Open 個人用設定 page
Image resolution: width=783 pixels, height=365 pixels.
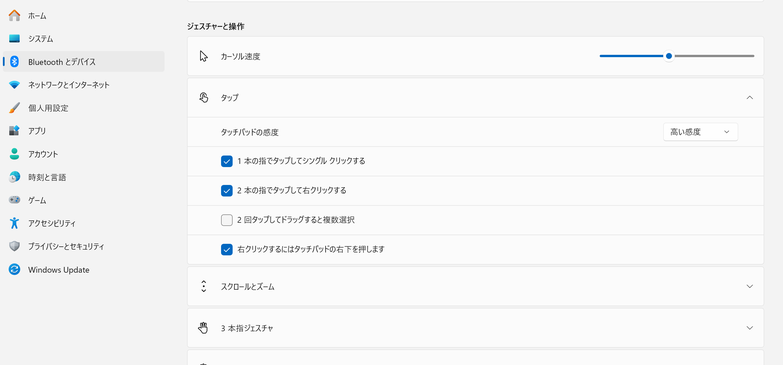pyautogui.click(x=83, y=108)
